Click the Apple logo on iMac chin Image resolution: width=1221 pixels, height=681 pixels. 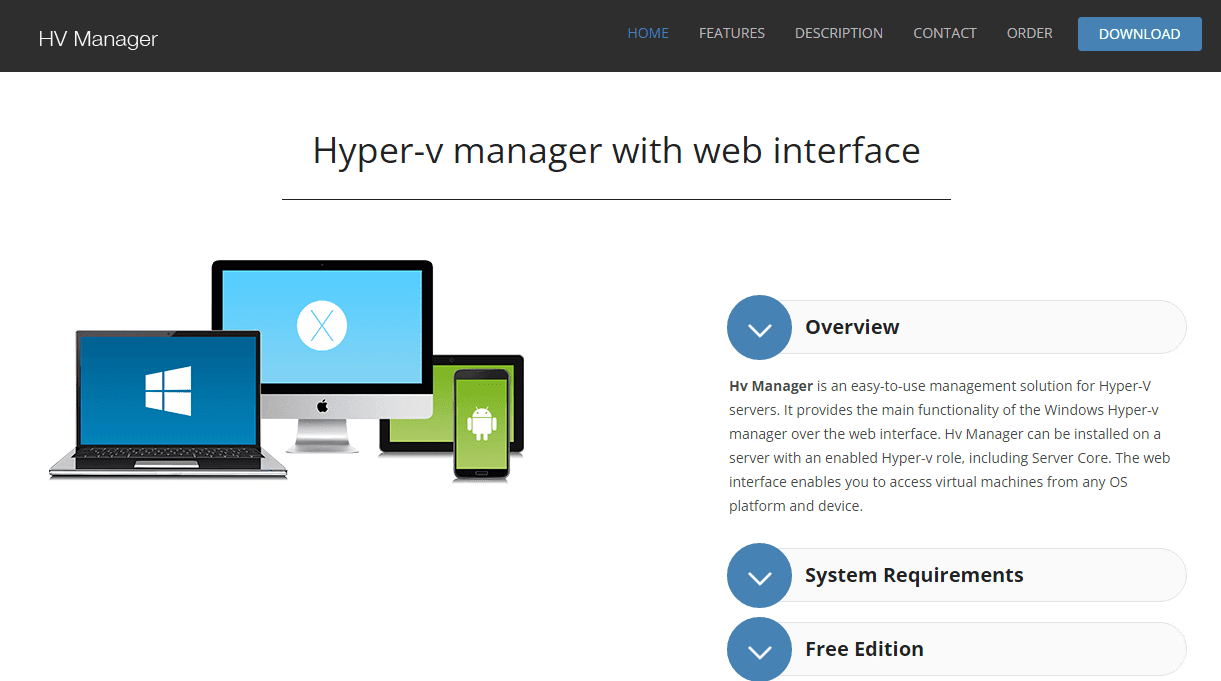tap(322, 406)
